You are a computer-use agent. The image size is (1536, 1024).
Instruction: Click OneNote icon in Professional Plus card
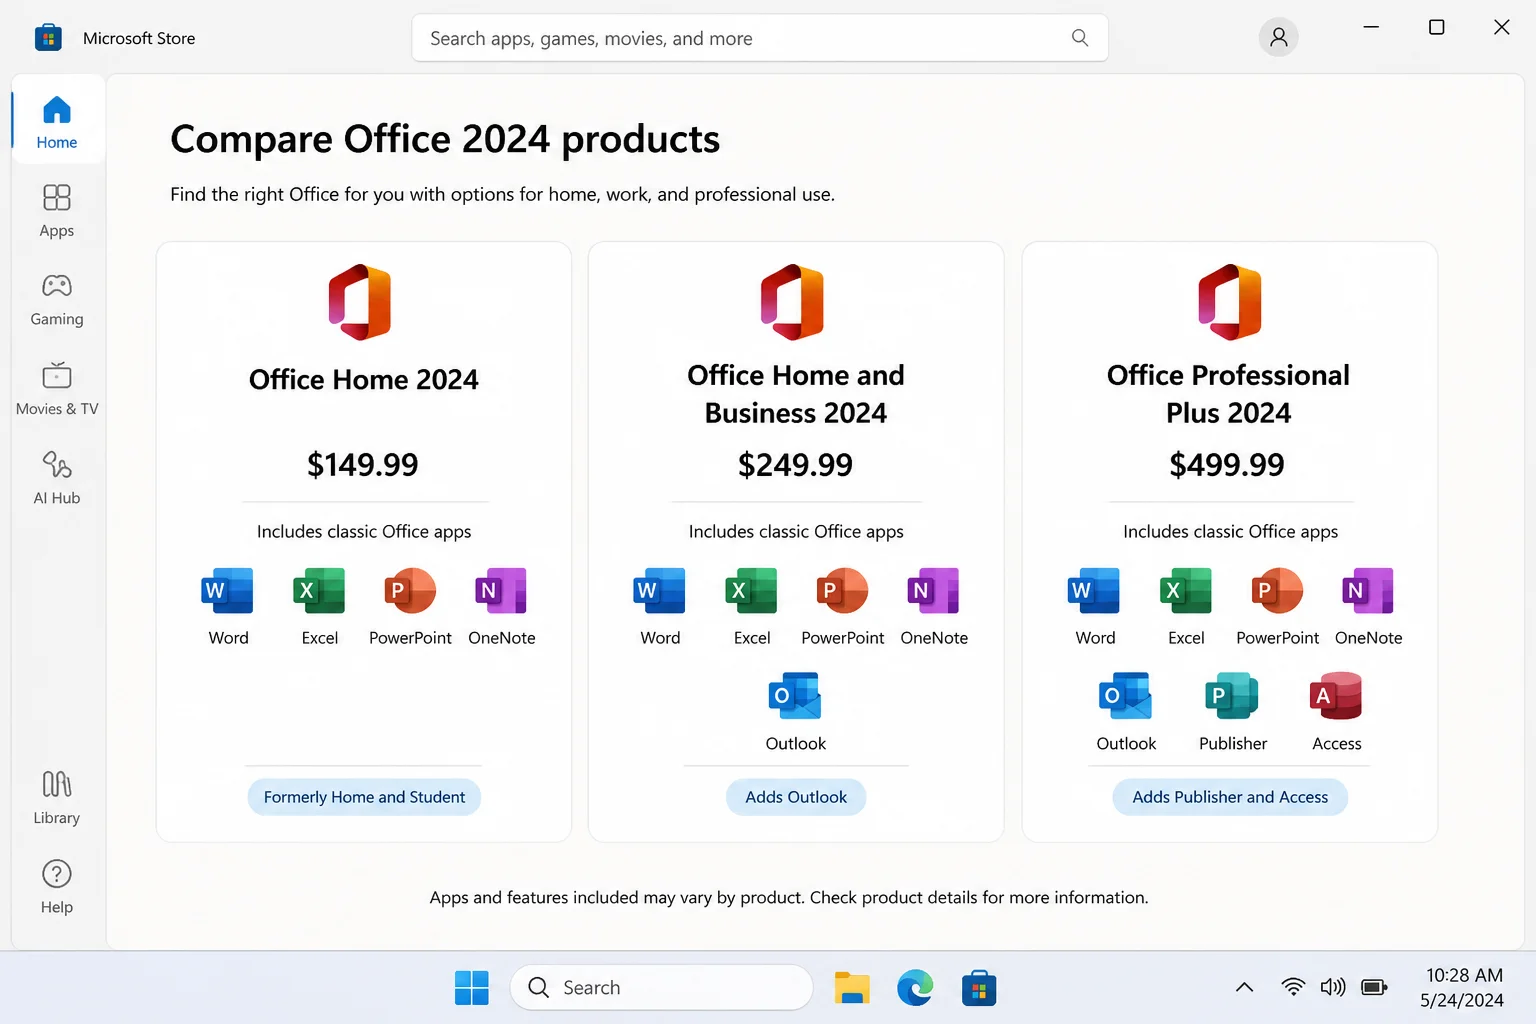coord(1368,591)
